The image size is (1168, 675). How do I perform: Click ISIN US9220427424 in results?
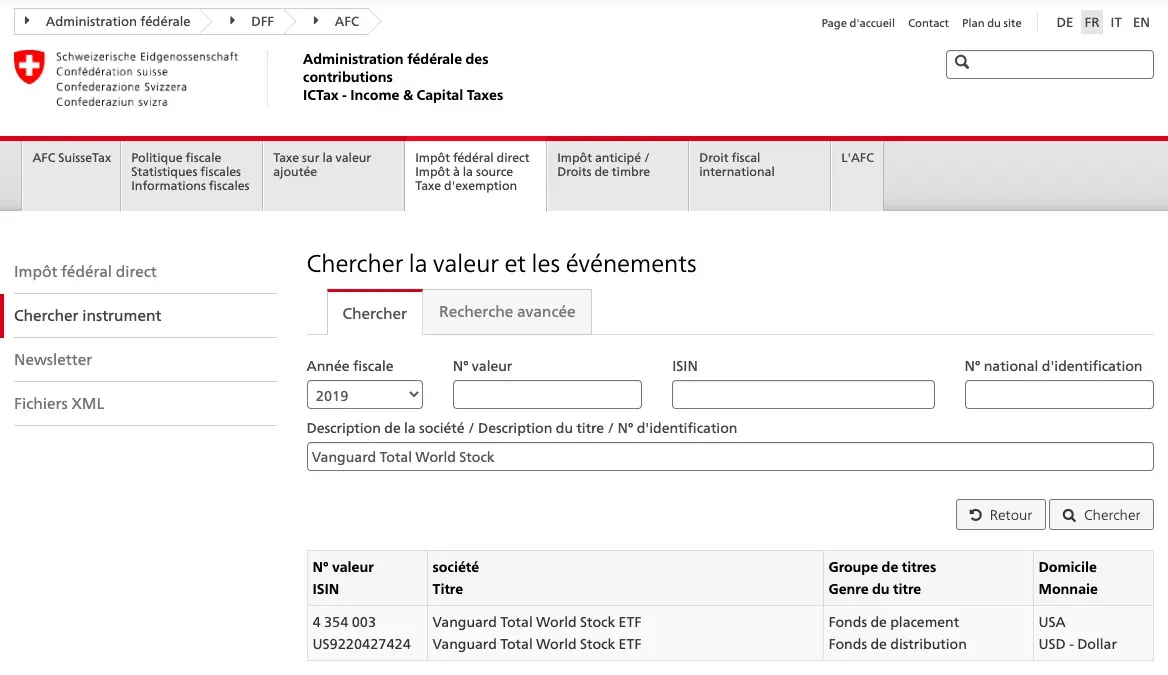click(361, 644)
